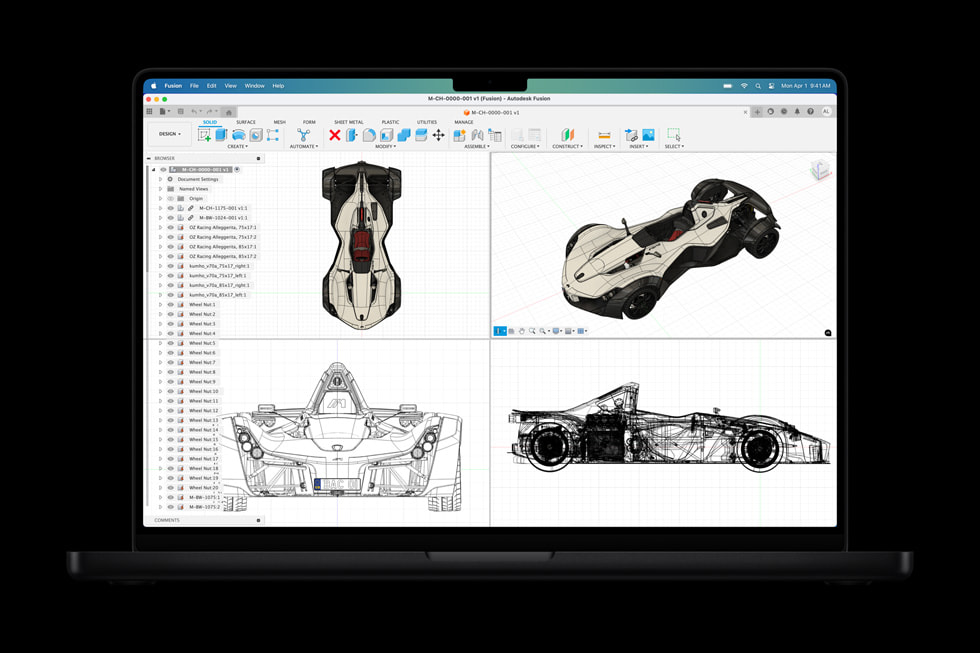Open the Construct dropdown menu
Image resolution: width=980 pixels, height=653 pixels.
click(x=568, y=144)
